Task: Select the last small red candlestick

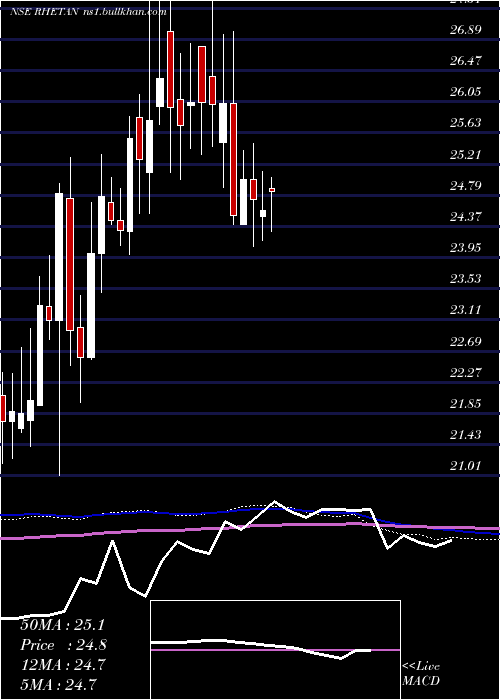Action: pos(272,190)
